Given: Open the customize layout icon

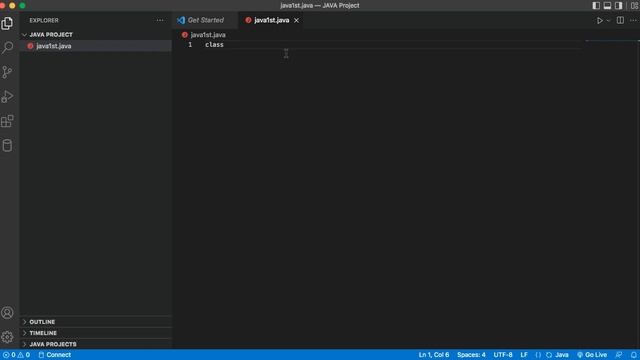Looking at the screenshot, I should (x=634, y=6).
